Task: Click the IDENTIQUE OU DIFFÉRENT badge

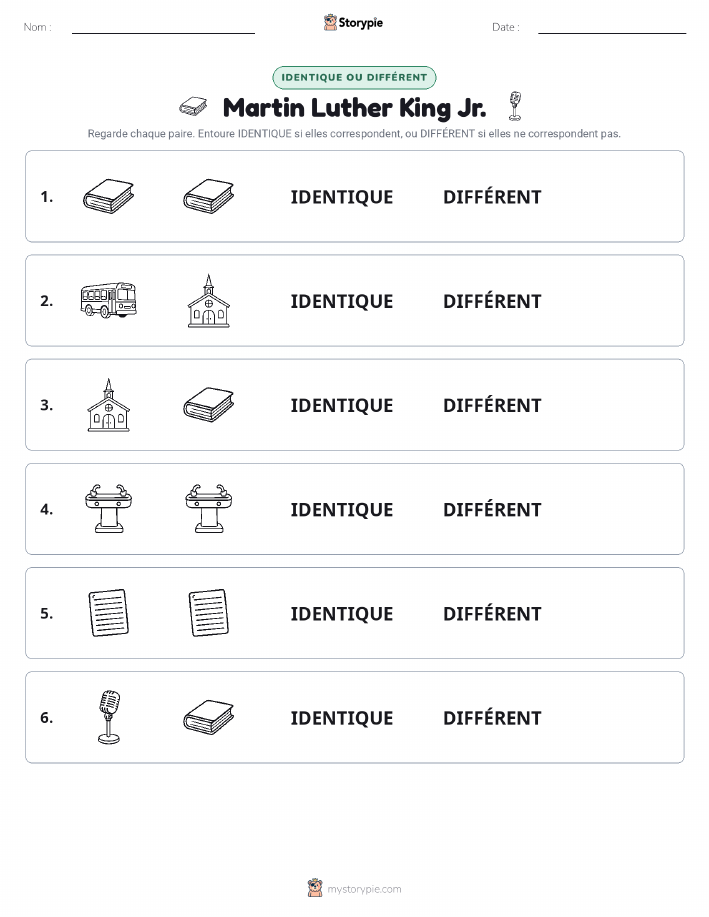Action: pos(354,77)
